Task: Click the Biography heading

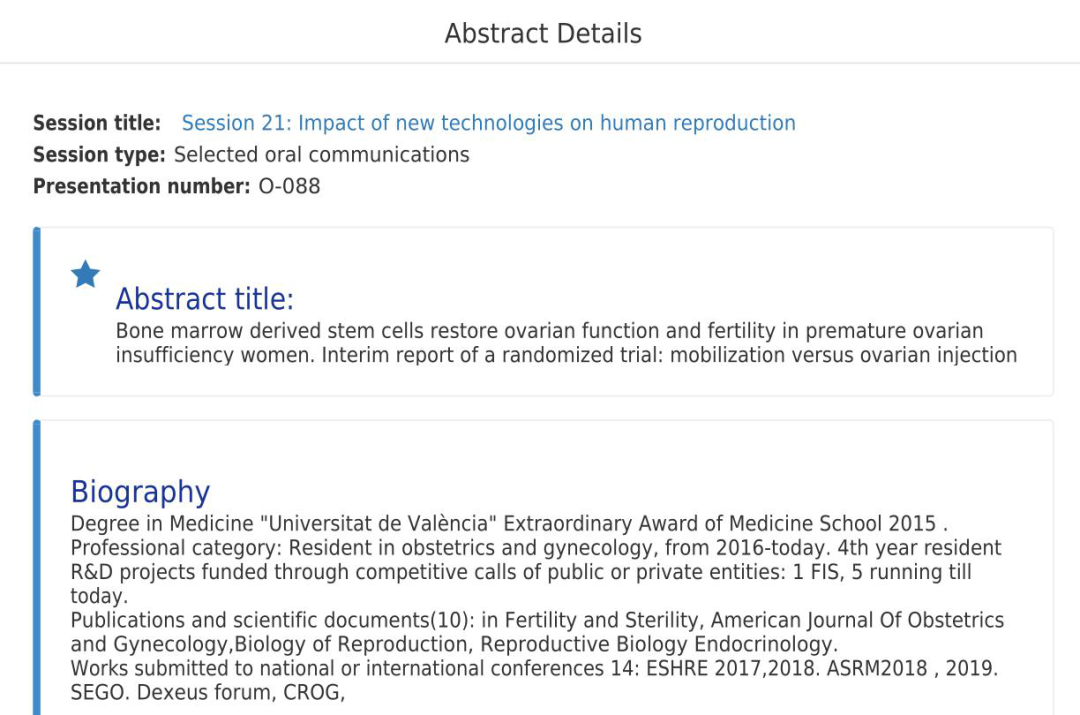Action: click(x=140, y=491)
